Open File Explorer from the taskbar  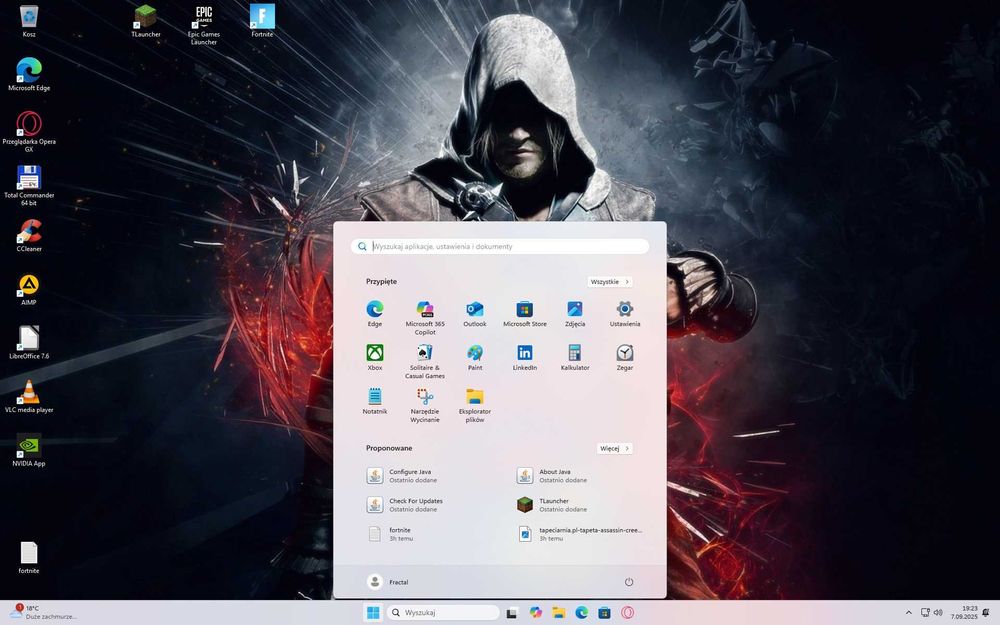pos(559,612)
